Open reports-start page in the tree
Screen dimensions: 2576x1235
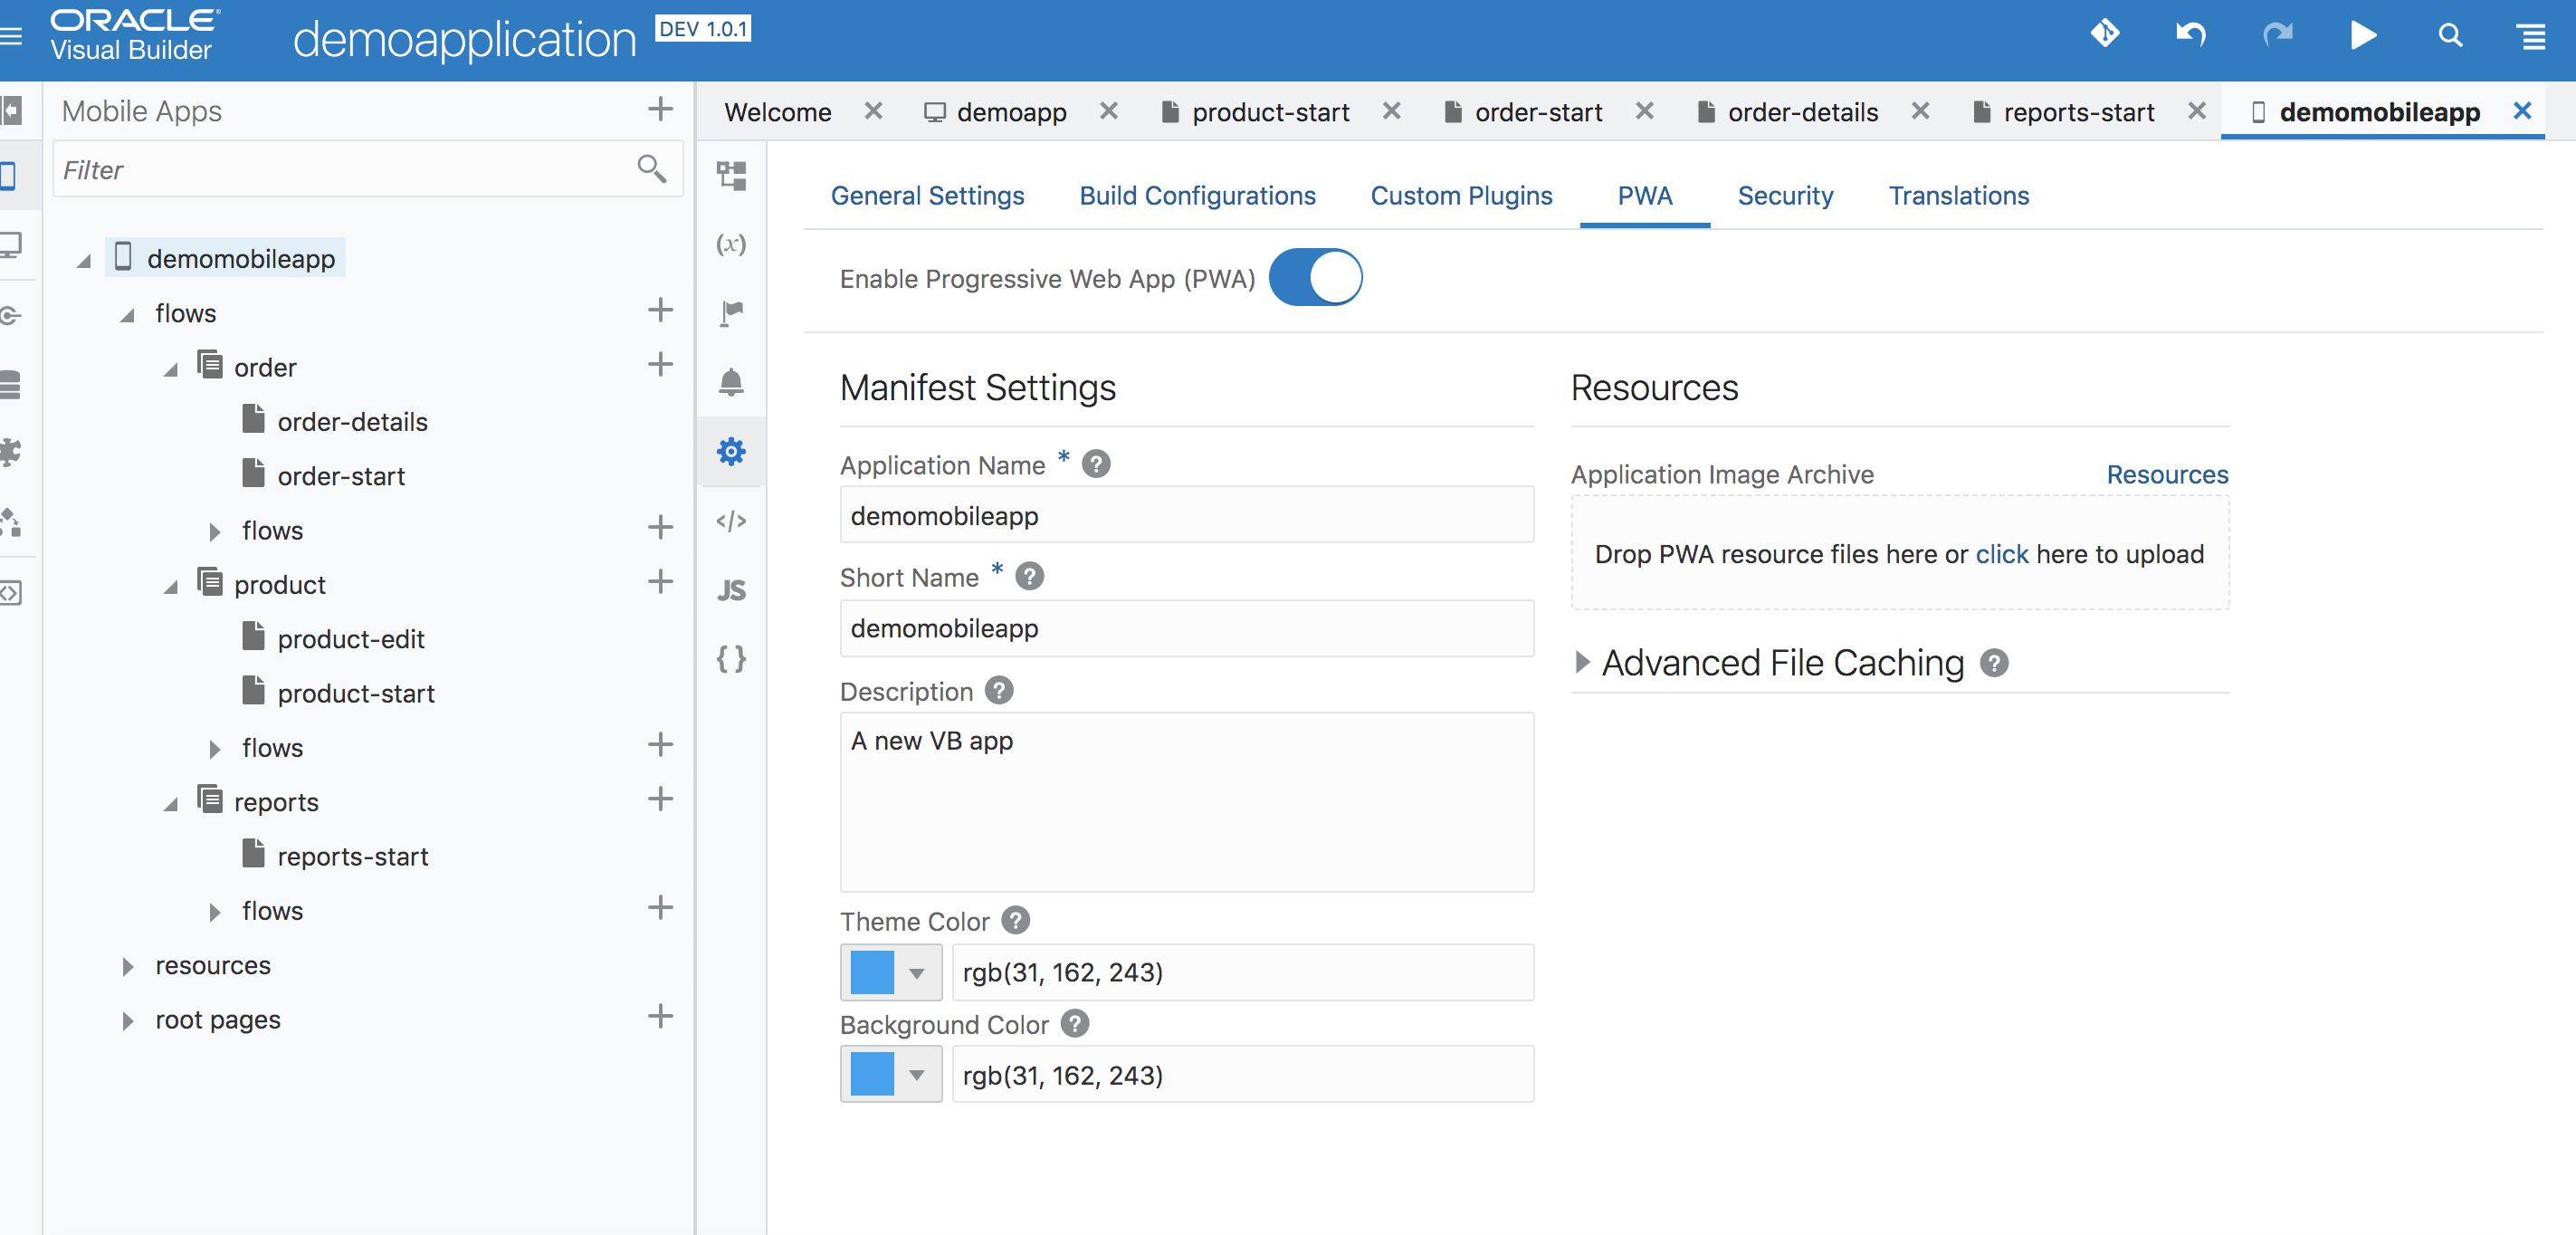pos(352,857)
